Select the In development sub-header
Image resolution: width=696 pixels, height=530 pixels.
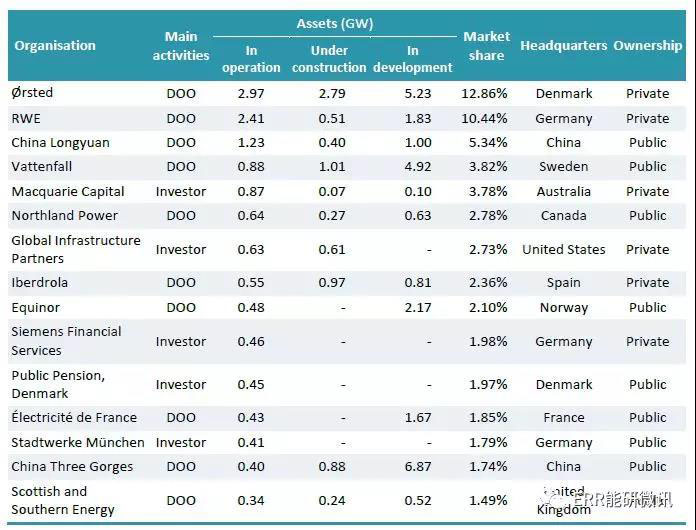(412, 59)
